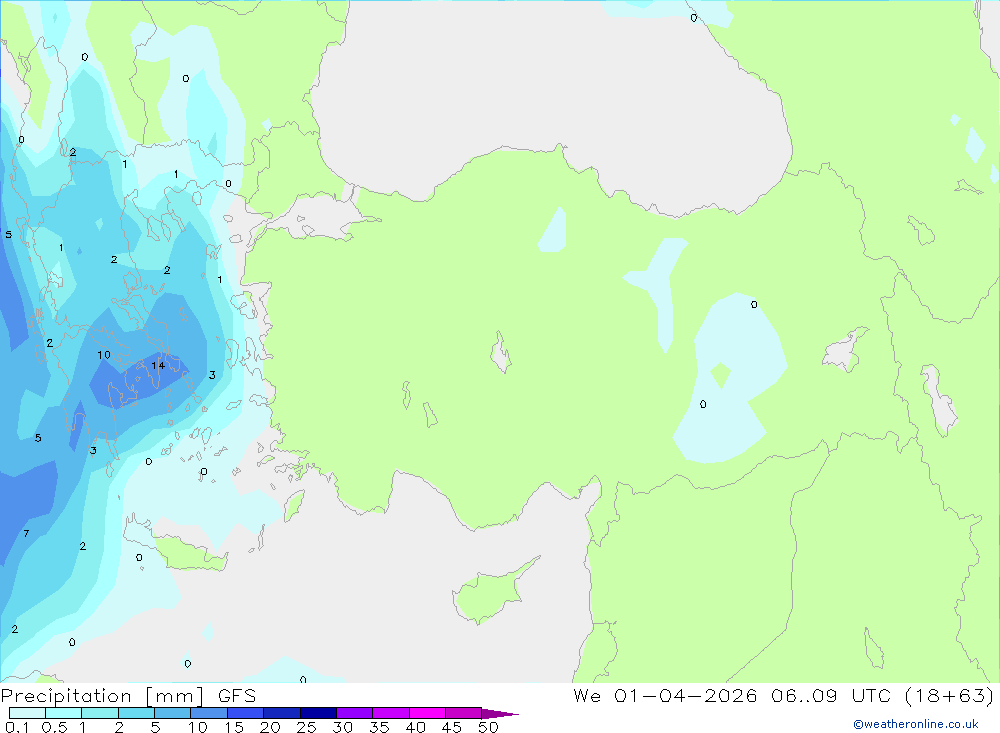This screenshot has width=1000, height=733.
Task: Click the 1–2 mm legend color swatch
Action: click(x=100, y=713)
